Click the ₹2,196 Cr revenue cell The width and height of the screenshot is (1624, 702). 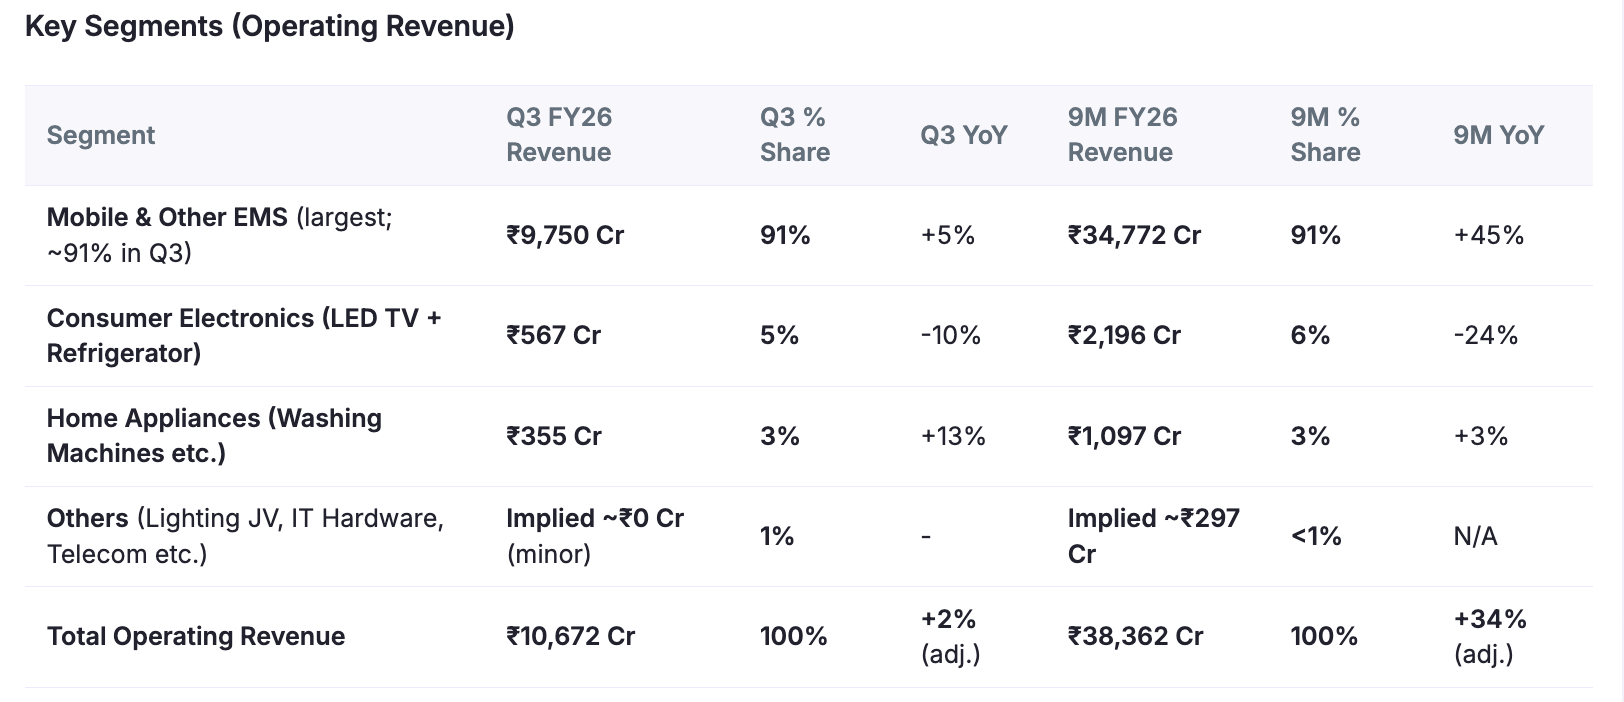click(1124, 335)
